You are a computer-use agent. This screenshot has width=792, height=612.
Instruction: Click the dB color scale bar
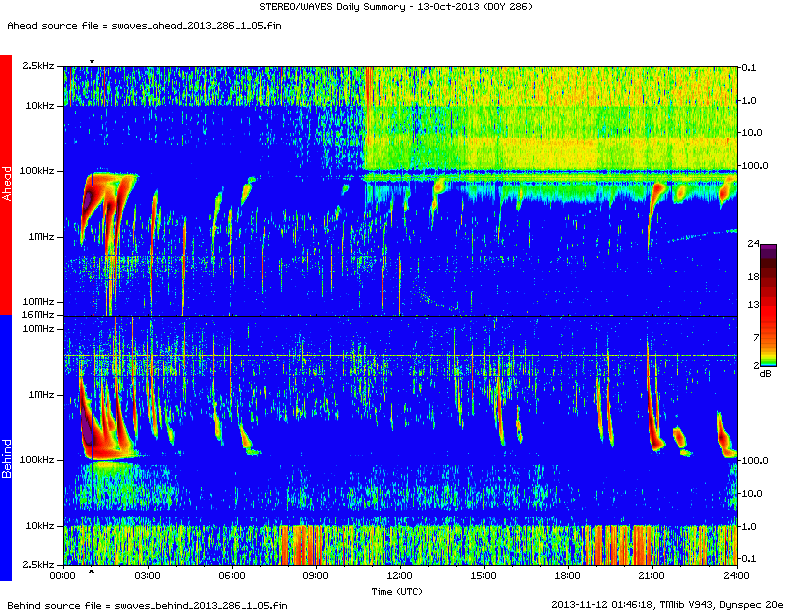pyautogui.click(x=768, y=305)
